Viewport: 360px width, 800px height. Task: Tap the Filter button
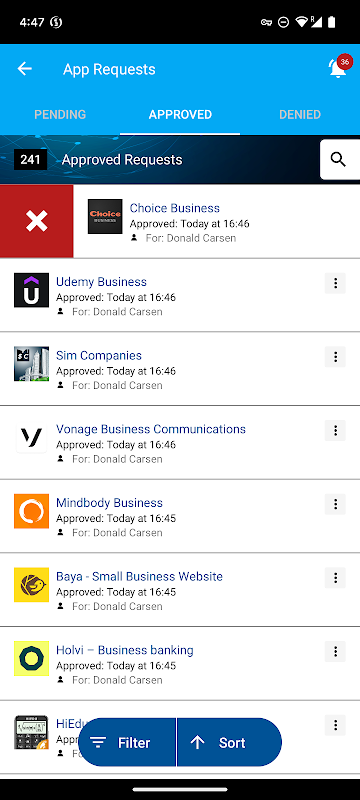pyautogui.click(x=127, y=742)
